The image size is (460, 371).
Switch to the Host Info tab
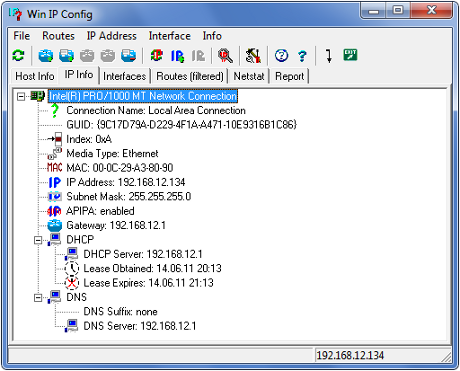click(35, 76)
